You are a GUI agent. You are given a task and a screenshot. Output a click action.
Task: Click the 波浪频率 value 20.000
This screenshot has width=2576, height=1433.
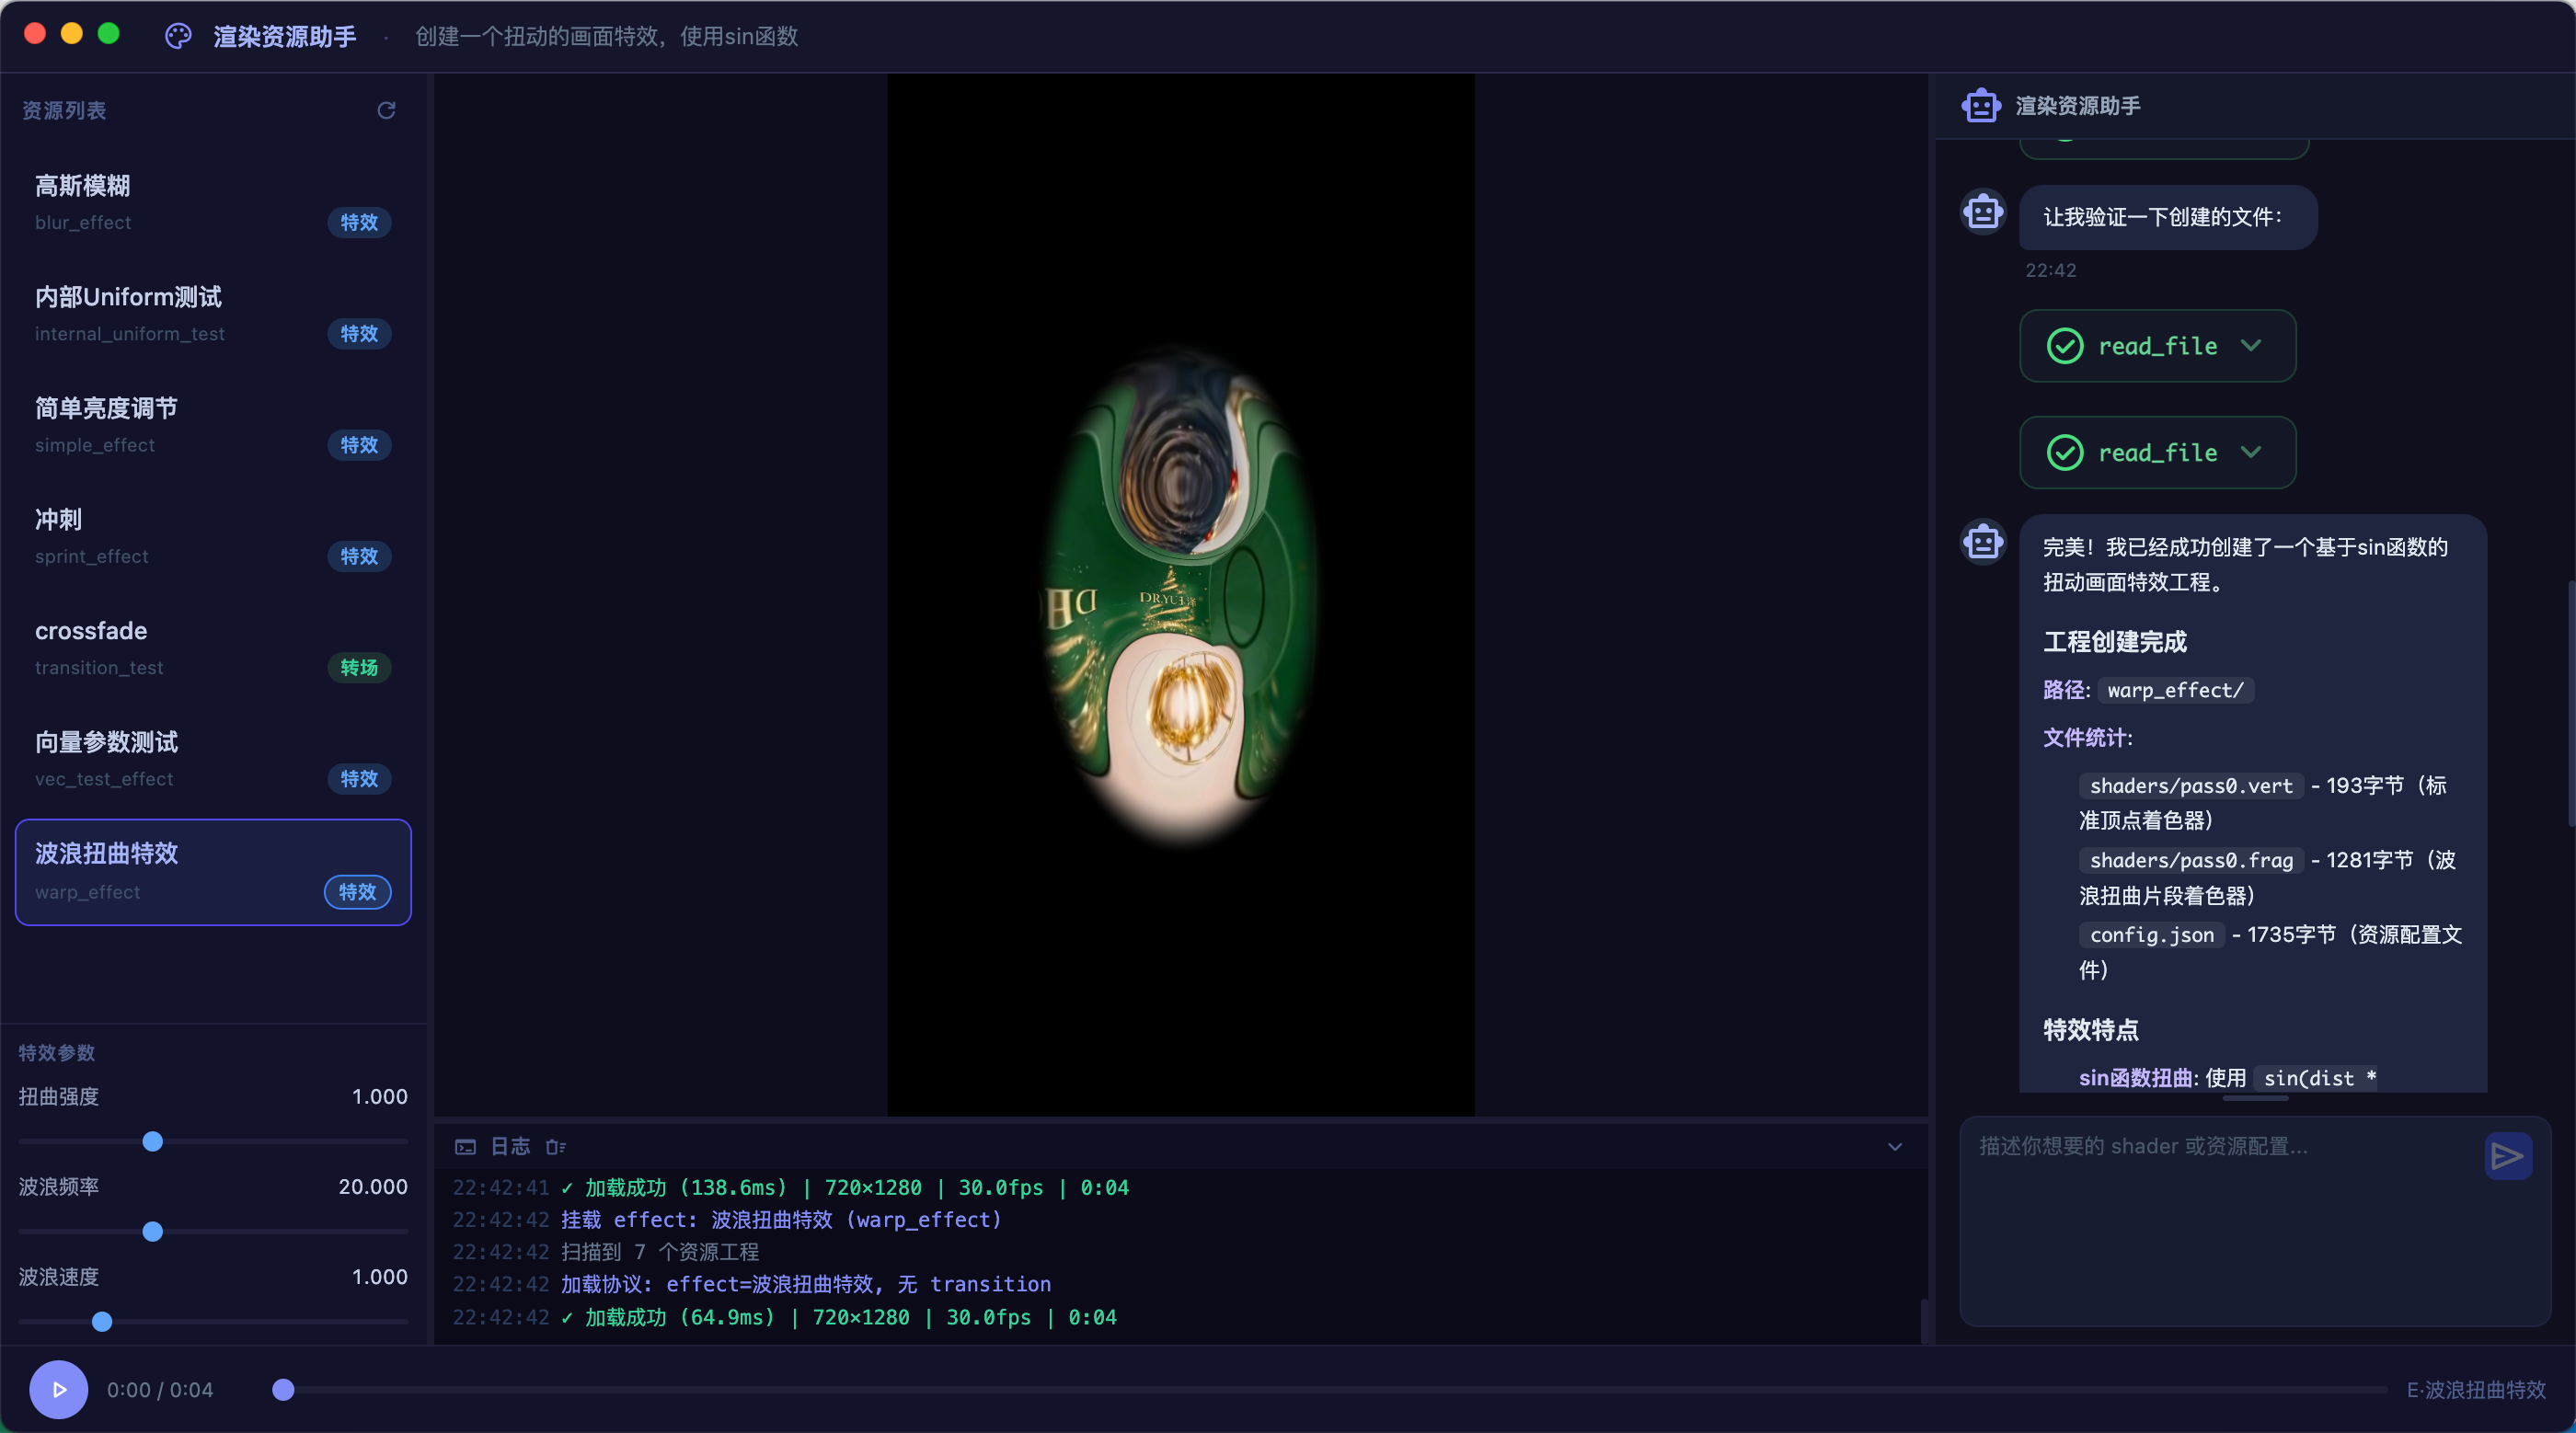click(373, 1186)
